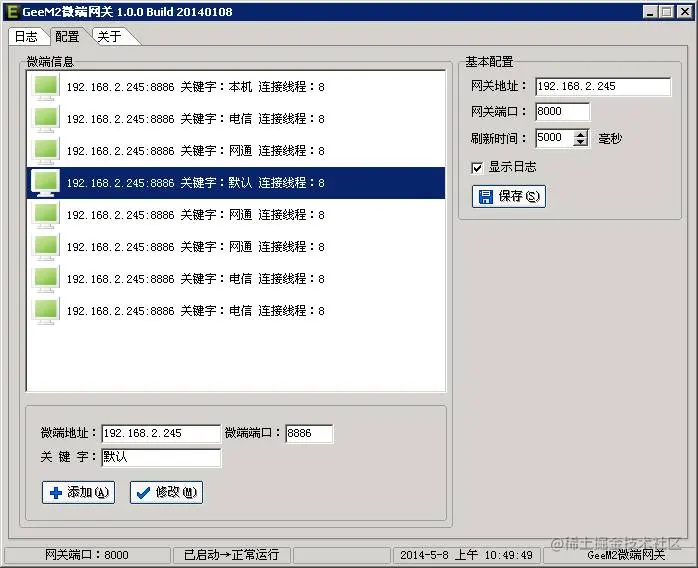
Task: Close the GeeM2微端网关 window
Action: tap(685, 12)
